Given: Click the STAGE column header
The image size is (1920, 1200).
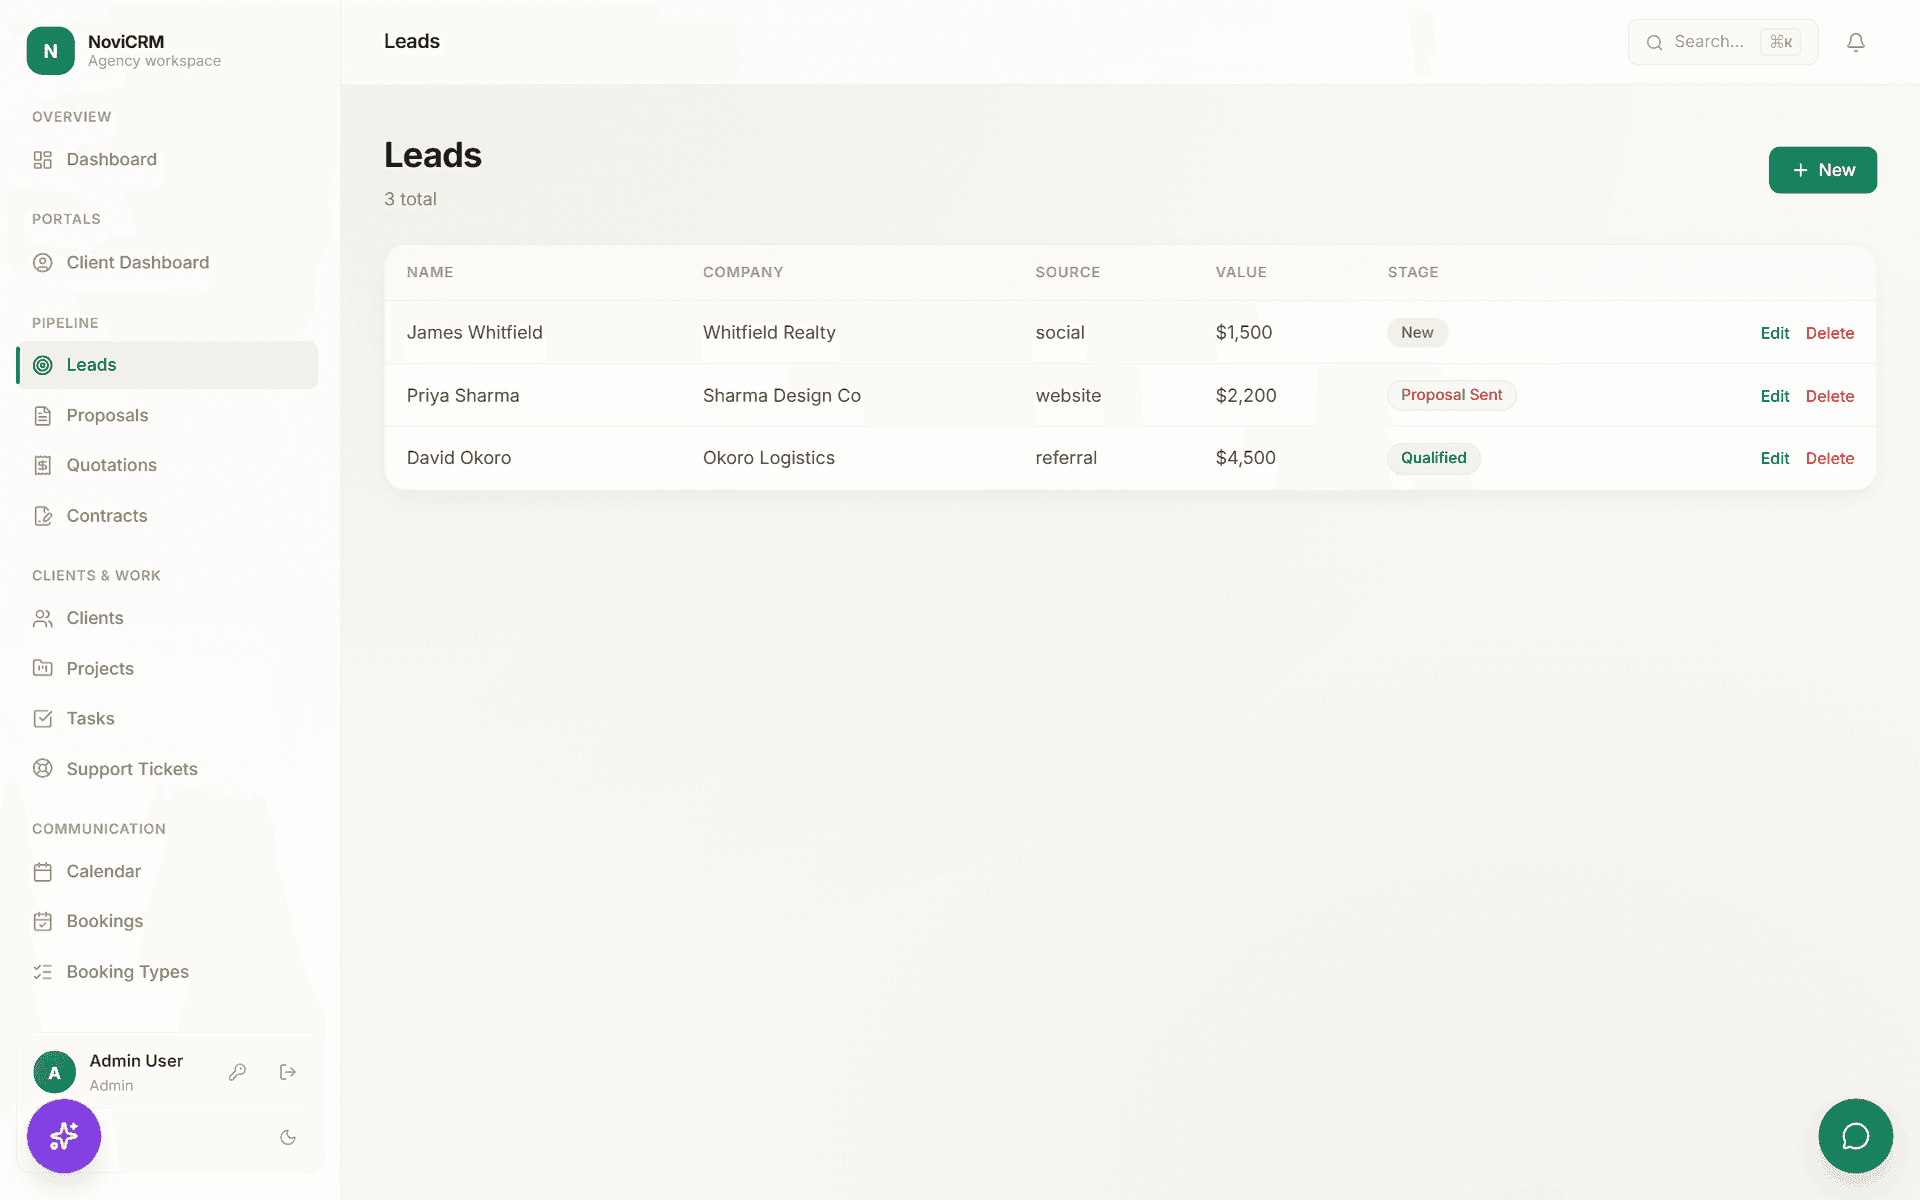Looking at the screenshot, I should click(x=1413, y=272).
